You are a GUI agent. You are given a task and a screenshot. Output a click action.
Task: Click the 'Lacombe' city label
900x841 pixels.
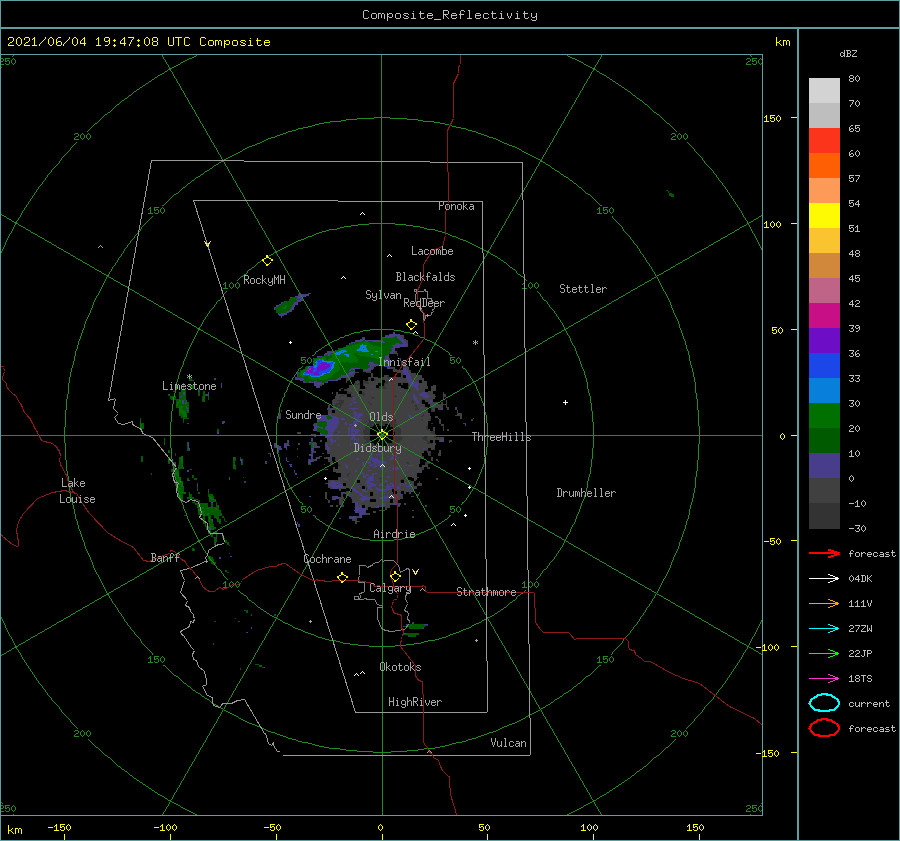click(x=432, y=251)
